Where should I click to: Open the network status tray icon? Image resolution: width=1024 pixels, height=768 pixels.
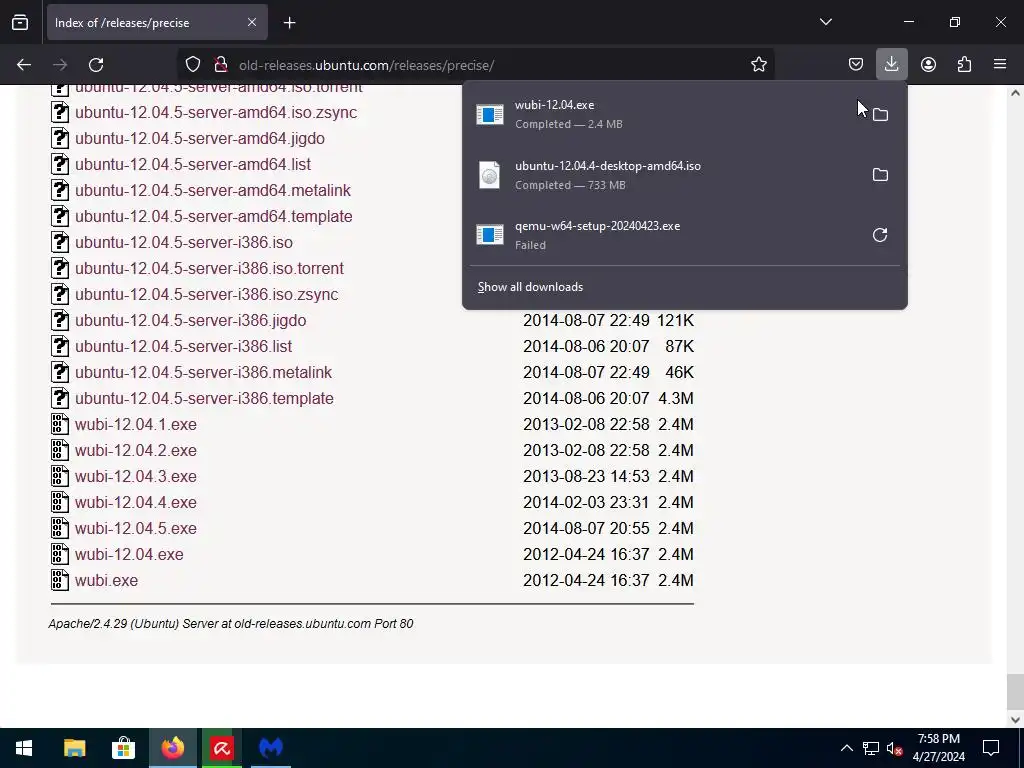(871, 748)
